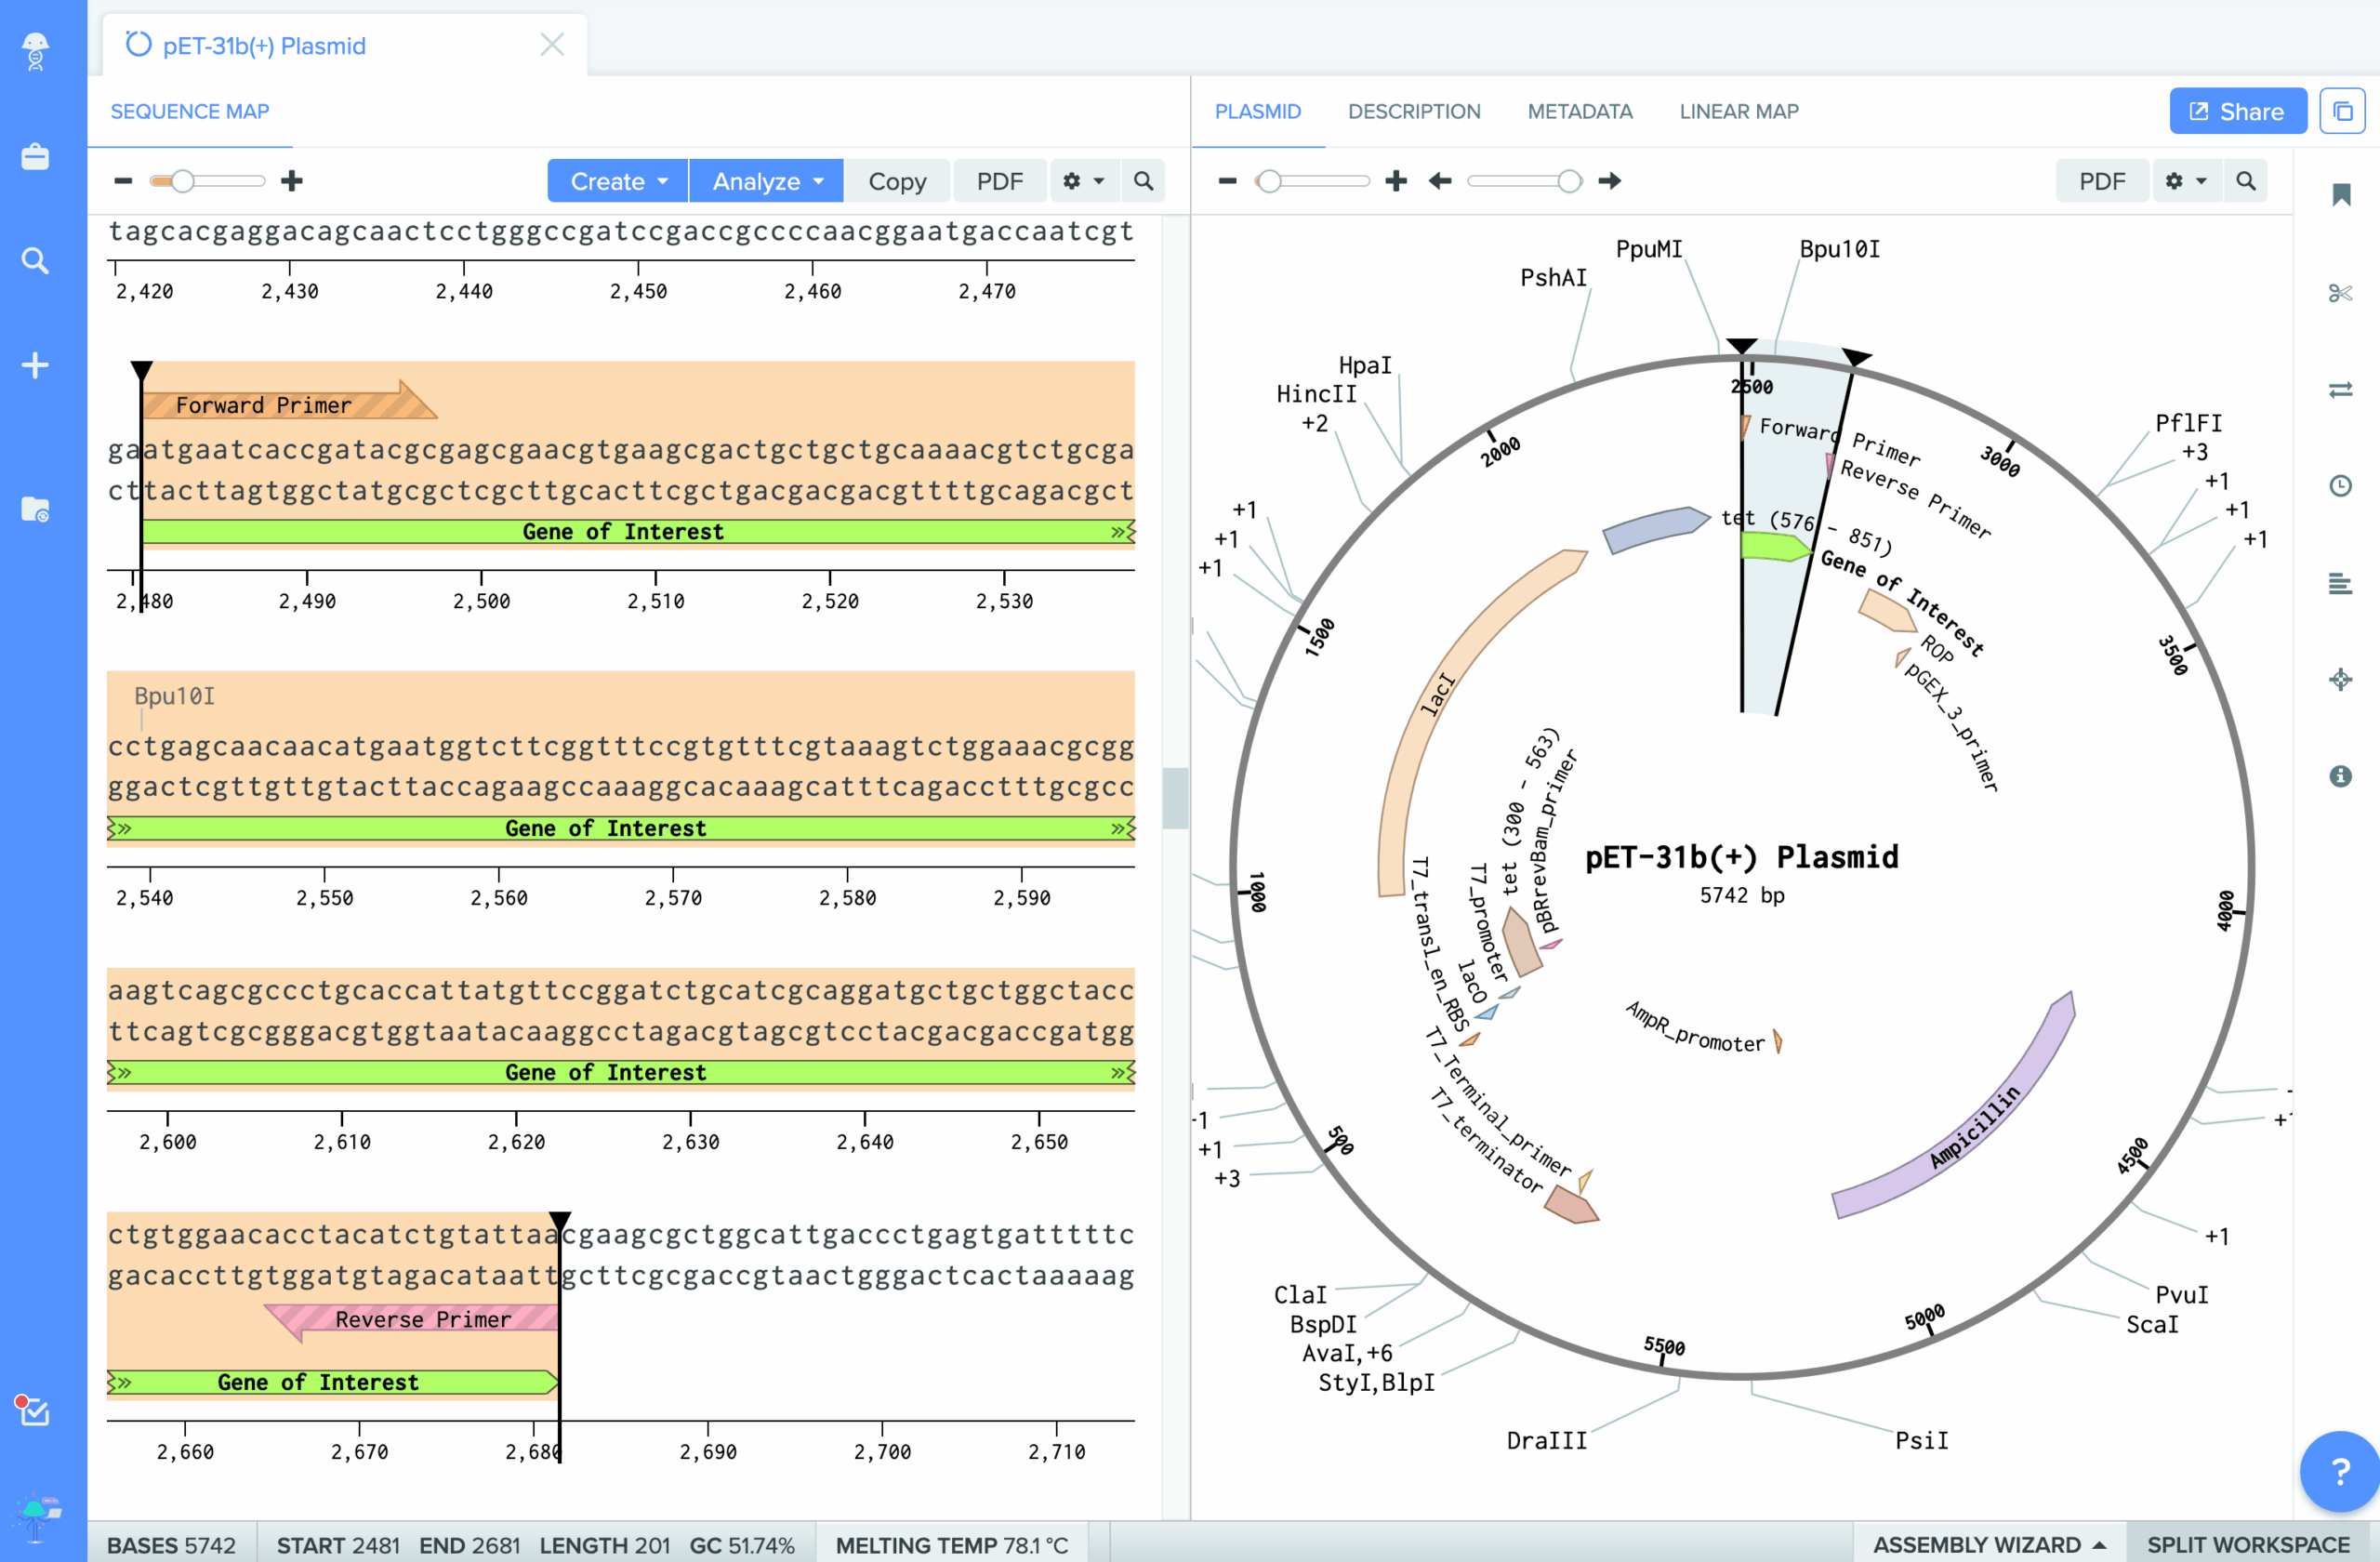
Task: Click Split Workspace in the status bar
Action: tap(2247, 1544)
